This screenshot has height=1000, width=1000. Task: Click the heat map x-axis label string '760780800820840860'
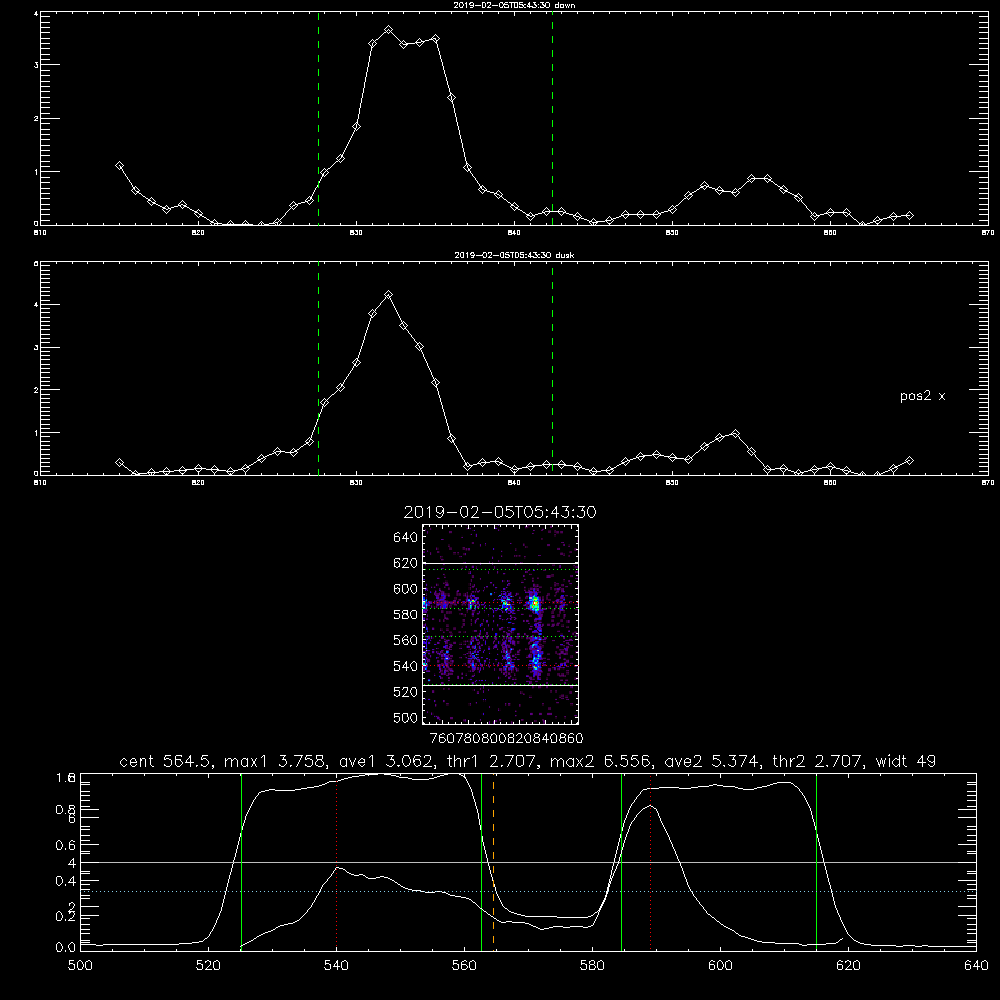tap(507, 738)
